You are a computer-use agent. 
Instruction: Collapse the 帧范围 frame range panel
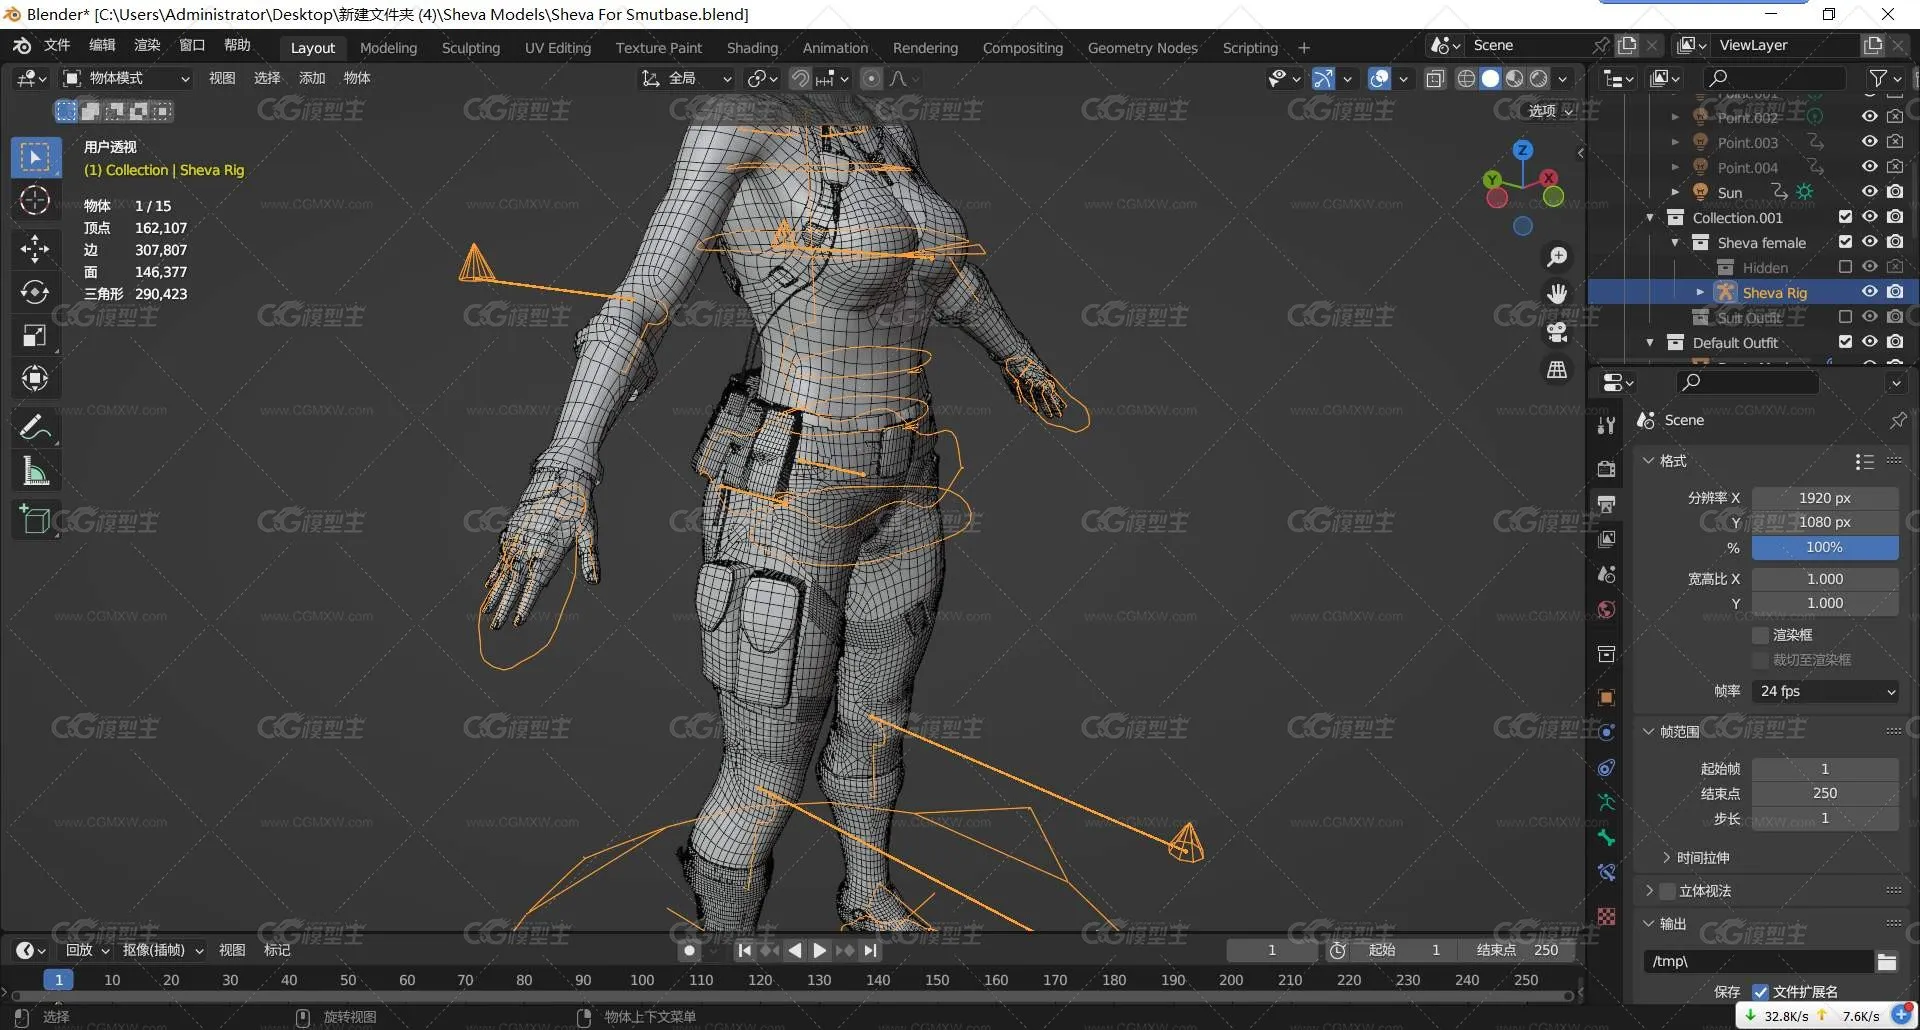[1649, 732]
